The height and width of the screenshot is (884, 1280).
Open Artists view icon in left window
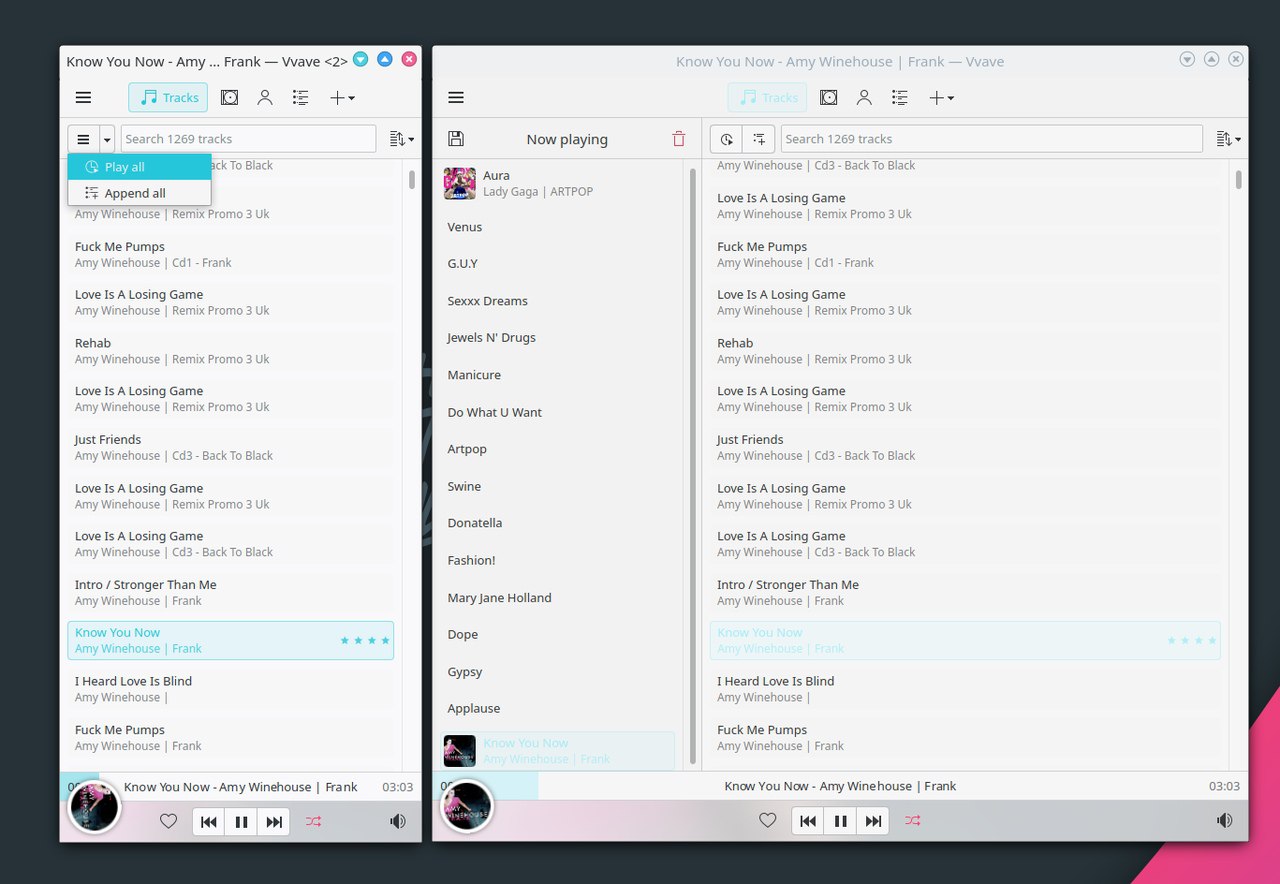tap(265, 98)
